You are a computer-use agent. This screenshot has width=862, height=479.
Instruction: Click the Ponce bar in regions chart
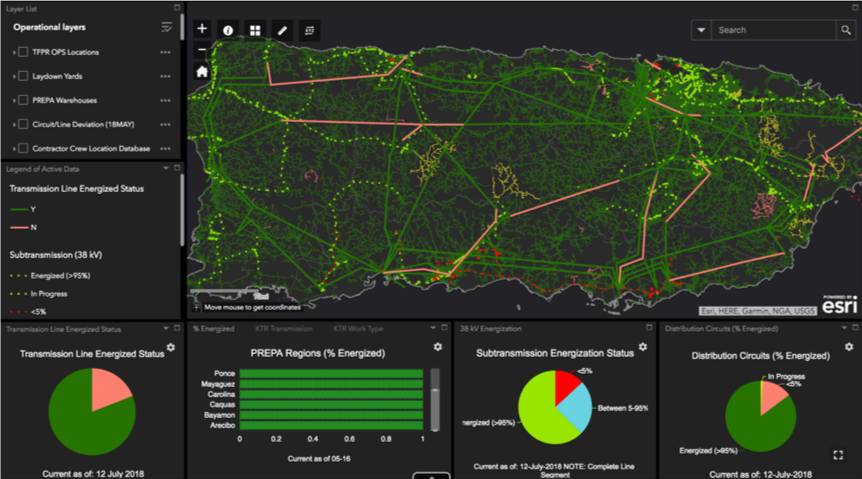pyautogui.click(x=331, y=374)
